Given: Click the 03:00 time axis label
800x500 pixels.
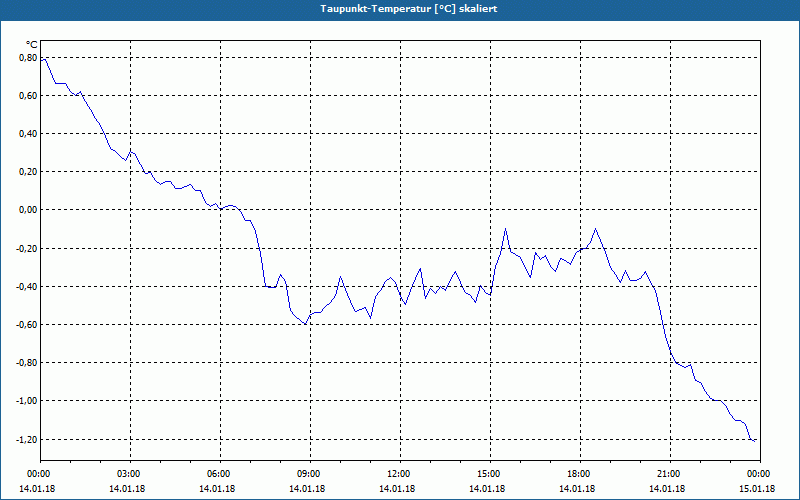Looking at the screenshot, I should coord(130,474).
